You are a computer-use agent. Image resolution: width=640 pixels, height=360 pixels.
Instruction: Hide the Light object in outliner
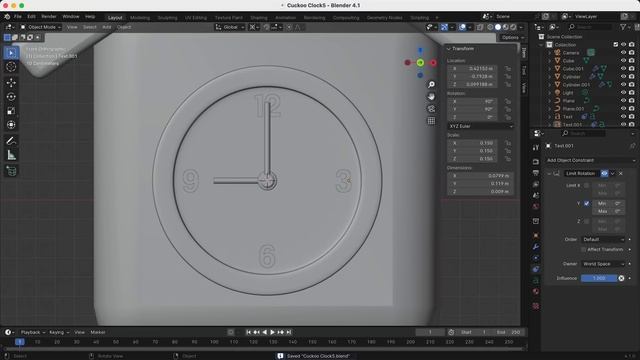point(623,93)
